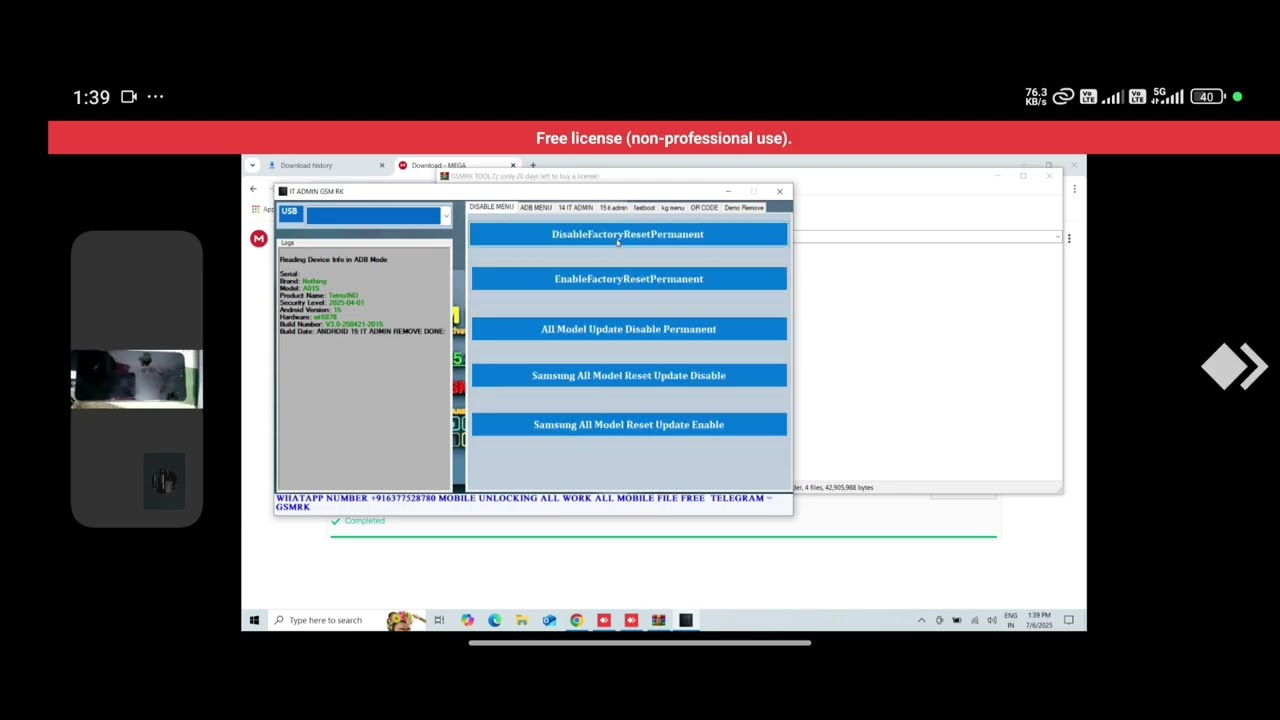Close the IT ADMIN GSM RK window
The height and width of the screenshot is (720, 1280).
(780, 191)
